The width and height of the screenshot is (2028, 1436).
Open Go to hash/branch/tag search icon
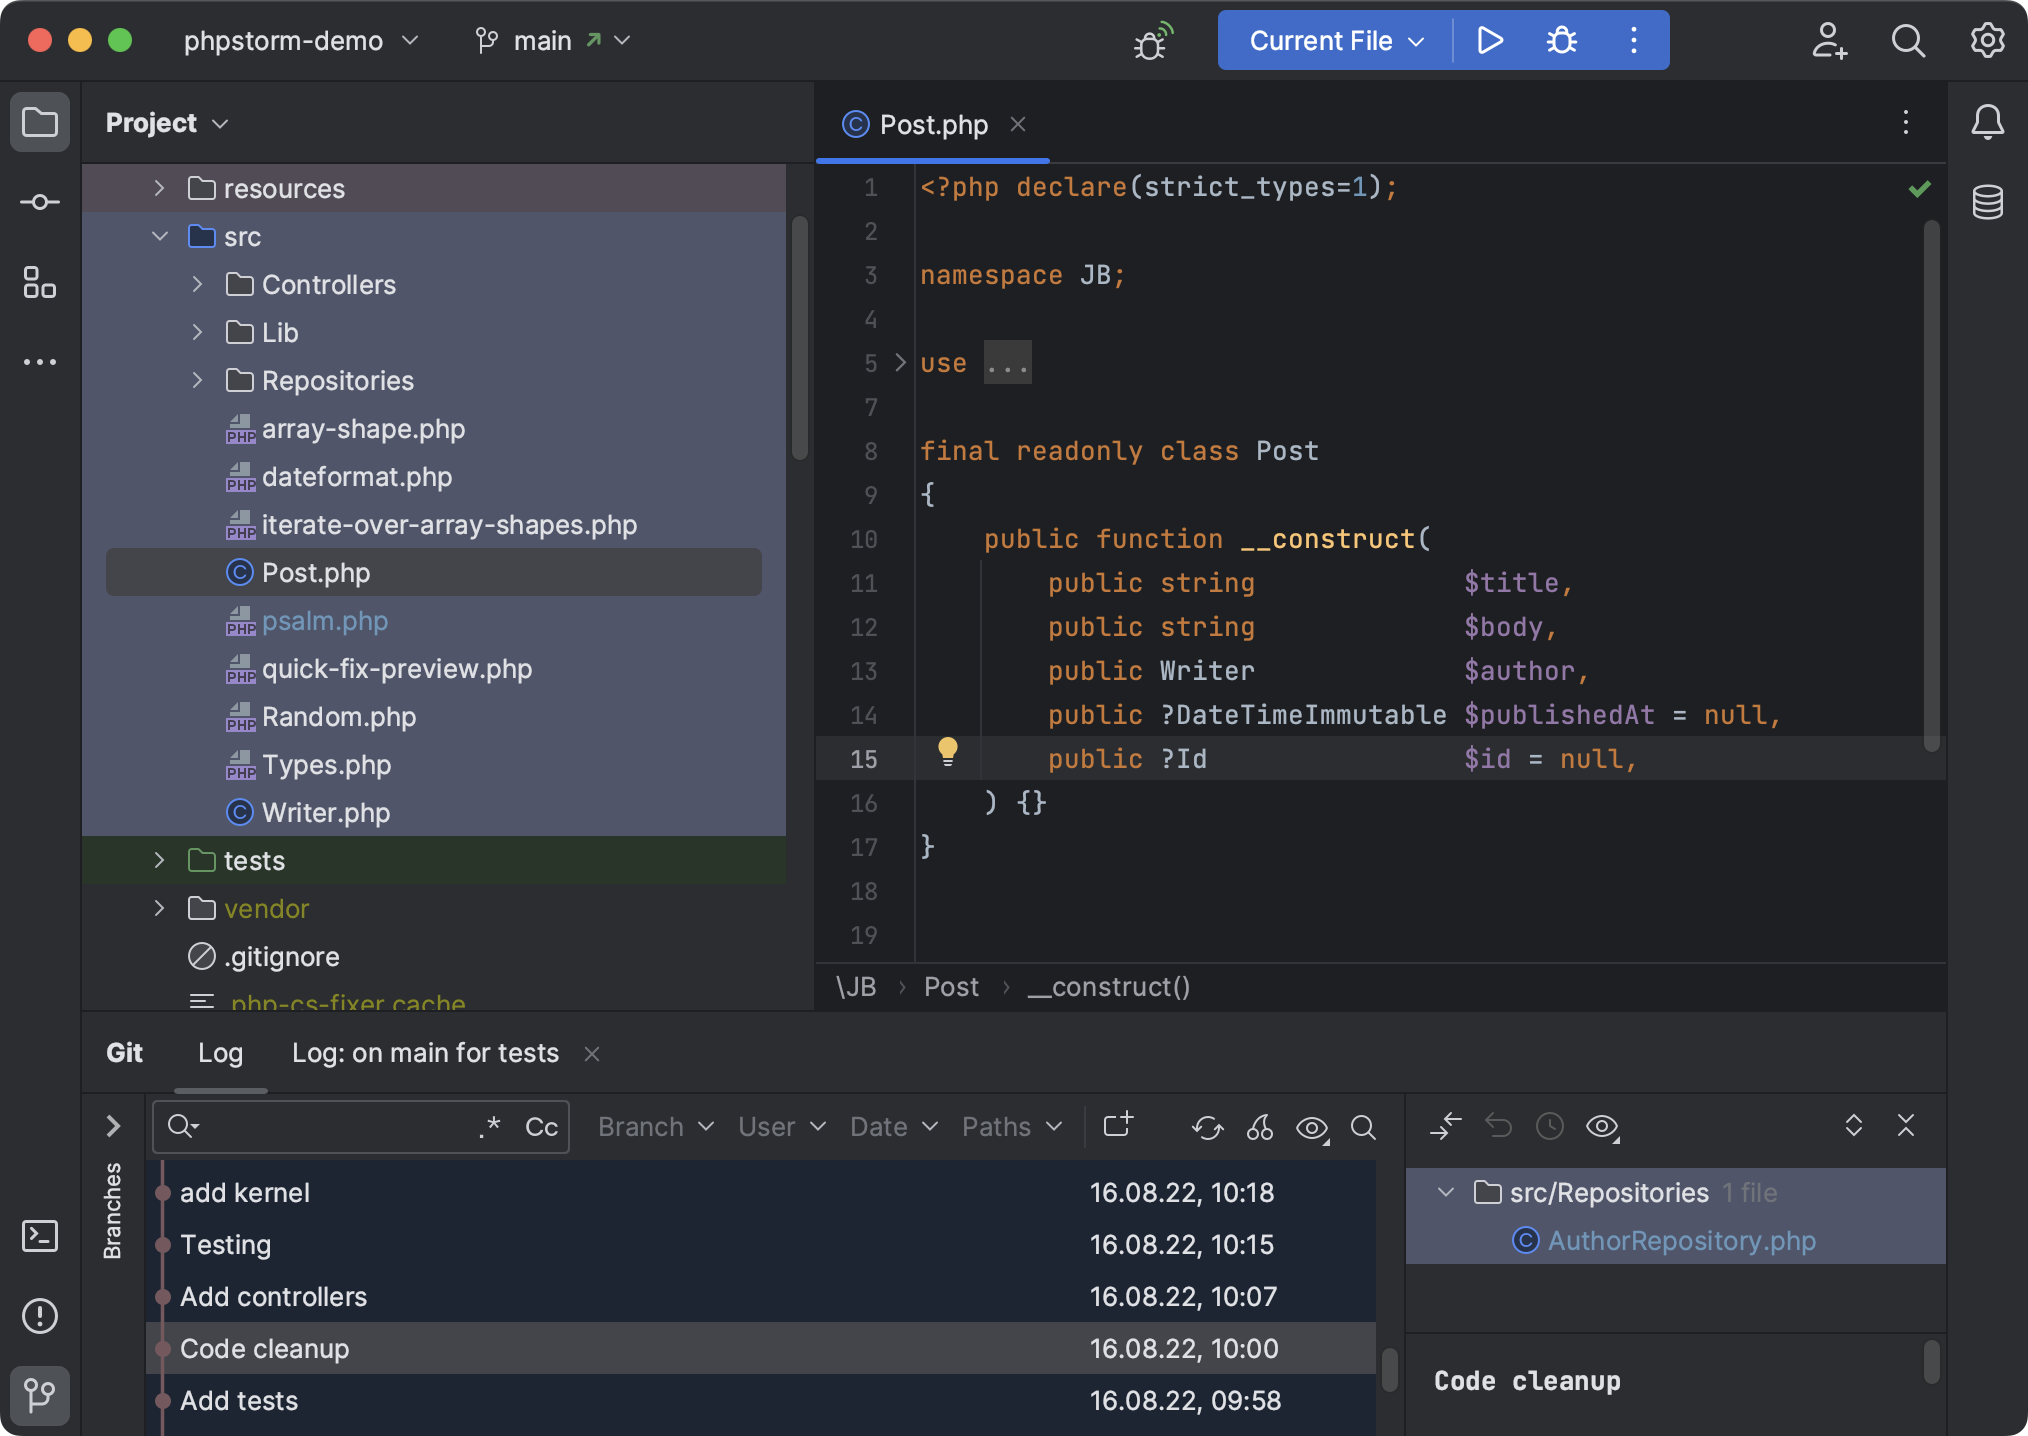[1363, 1127]
